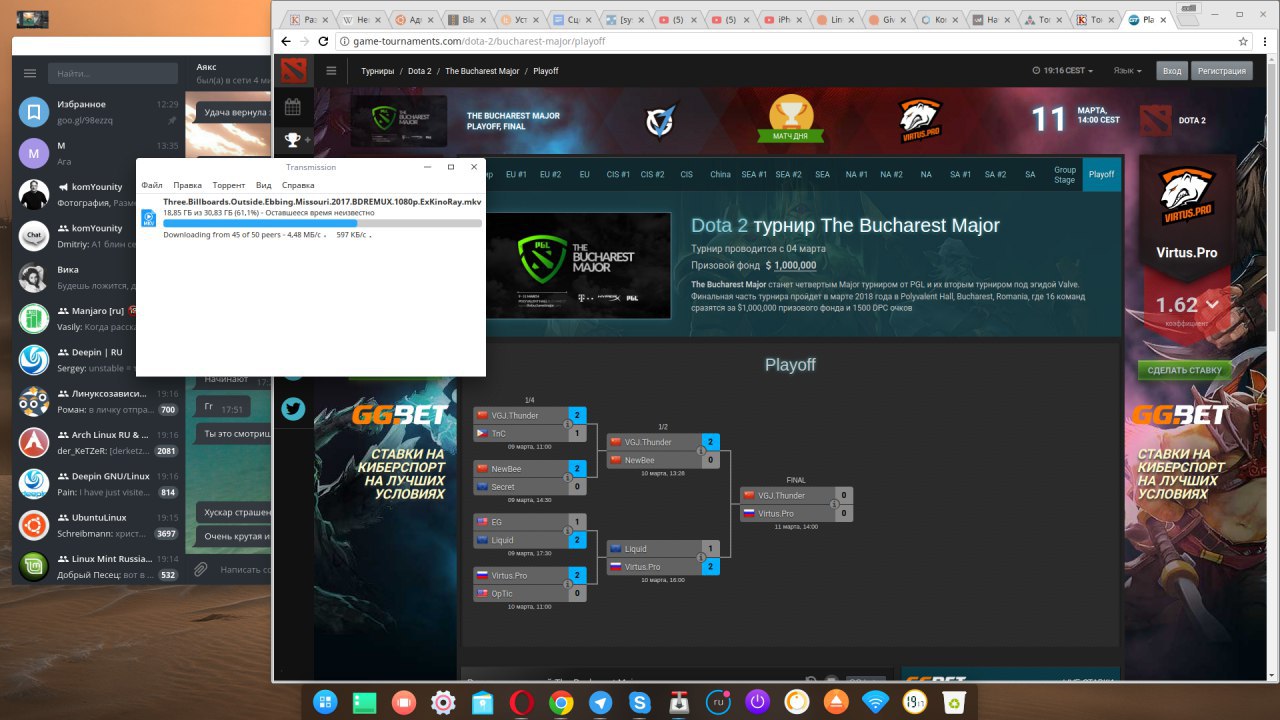Show info for the FINAL match
The image size is (1280, 720).
(x=835, y=504)
